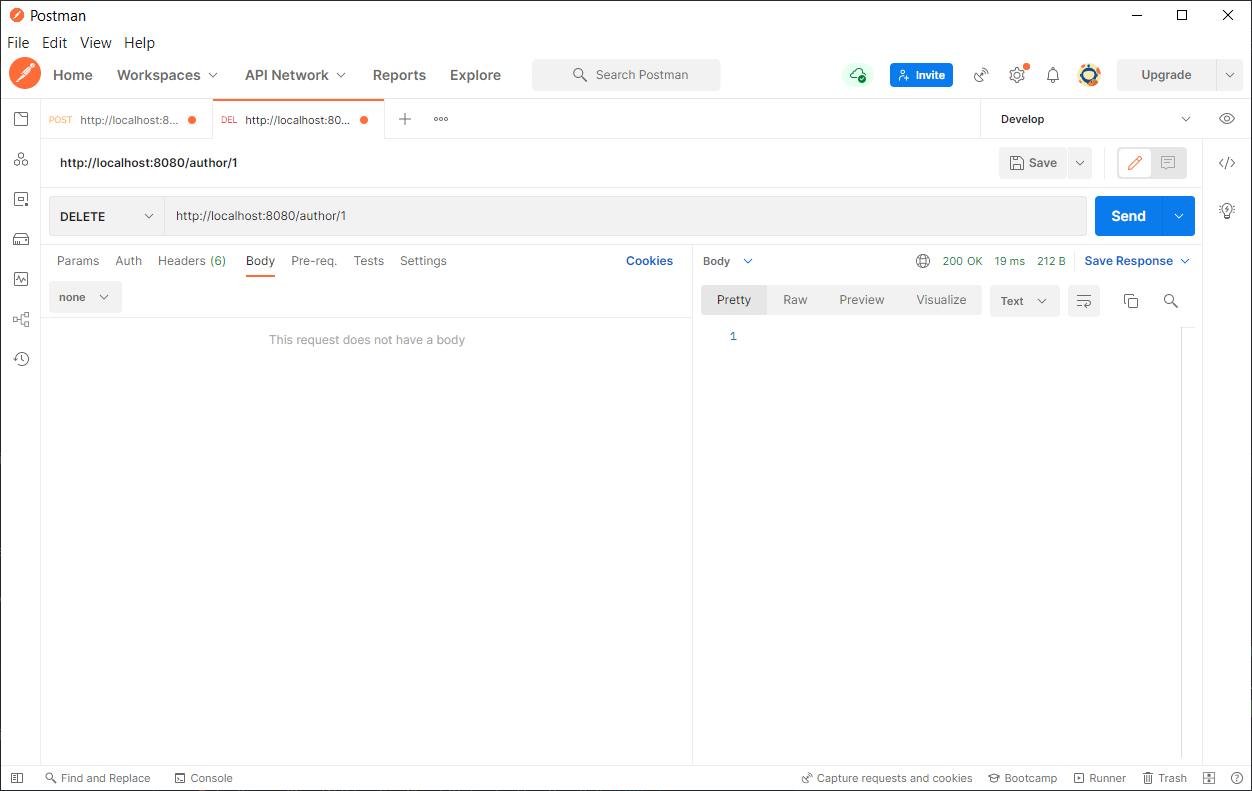Image resolution: width=1252 pixels, height=791 pixels.
Task: Expand the Send button dropdown arrow
Action: [1179, 216]
